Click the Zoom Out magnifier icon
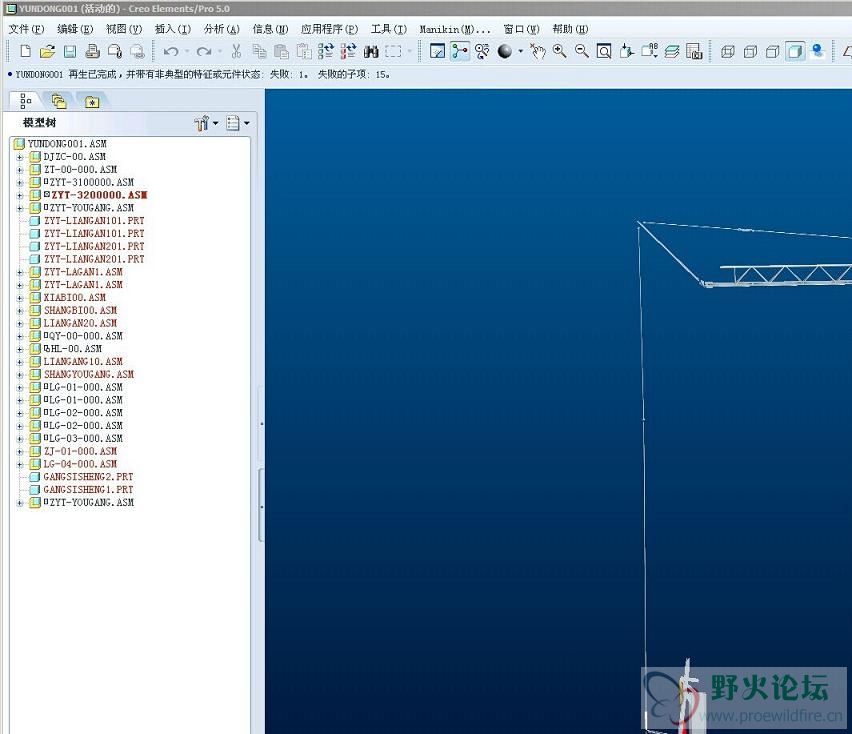This screenshot has width=852, height=734. (x=582, y=51)
